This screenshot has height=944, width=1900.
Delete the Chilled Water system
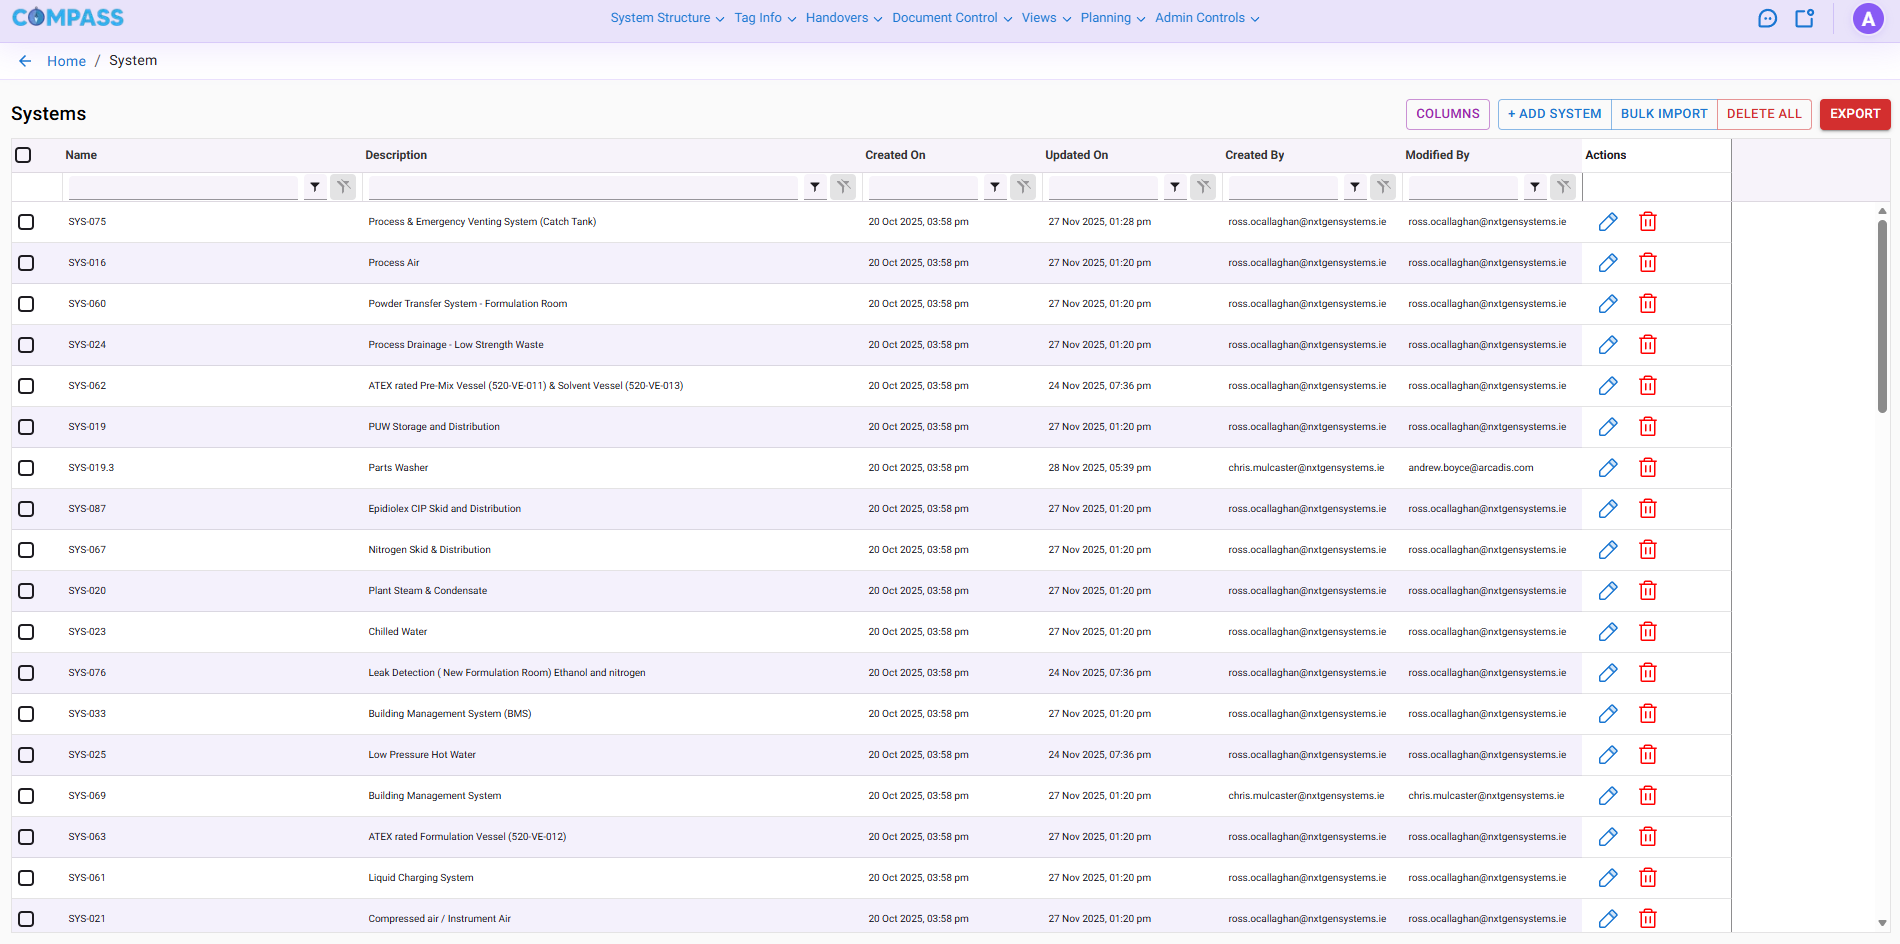coord(1648,631)
